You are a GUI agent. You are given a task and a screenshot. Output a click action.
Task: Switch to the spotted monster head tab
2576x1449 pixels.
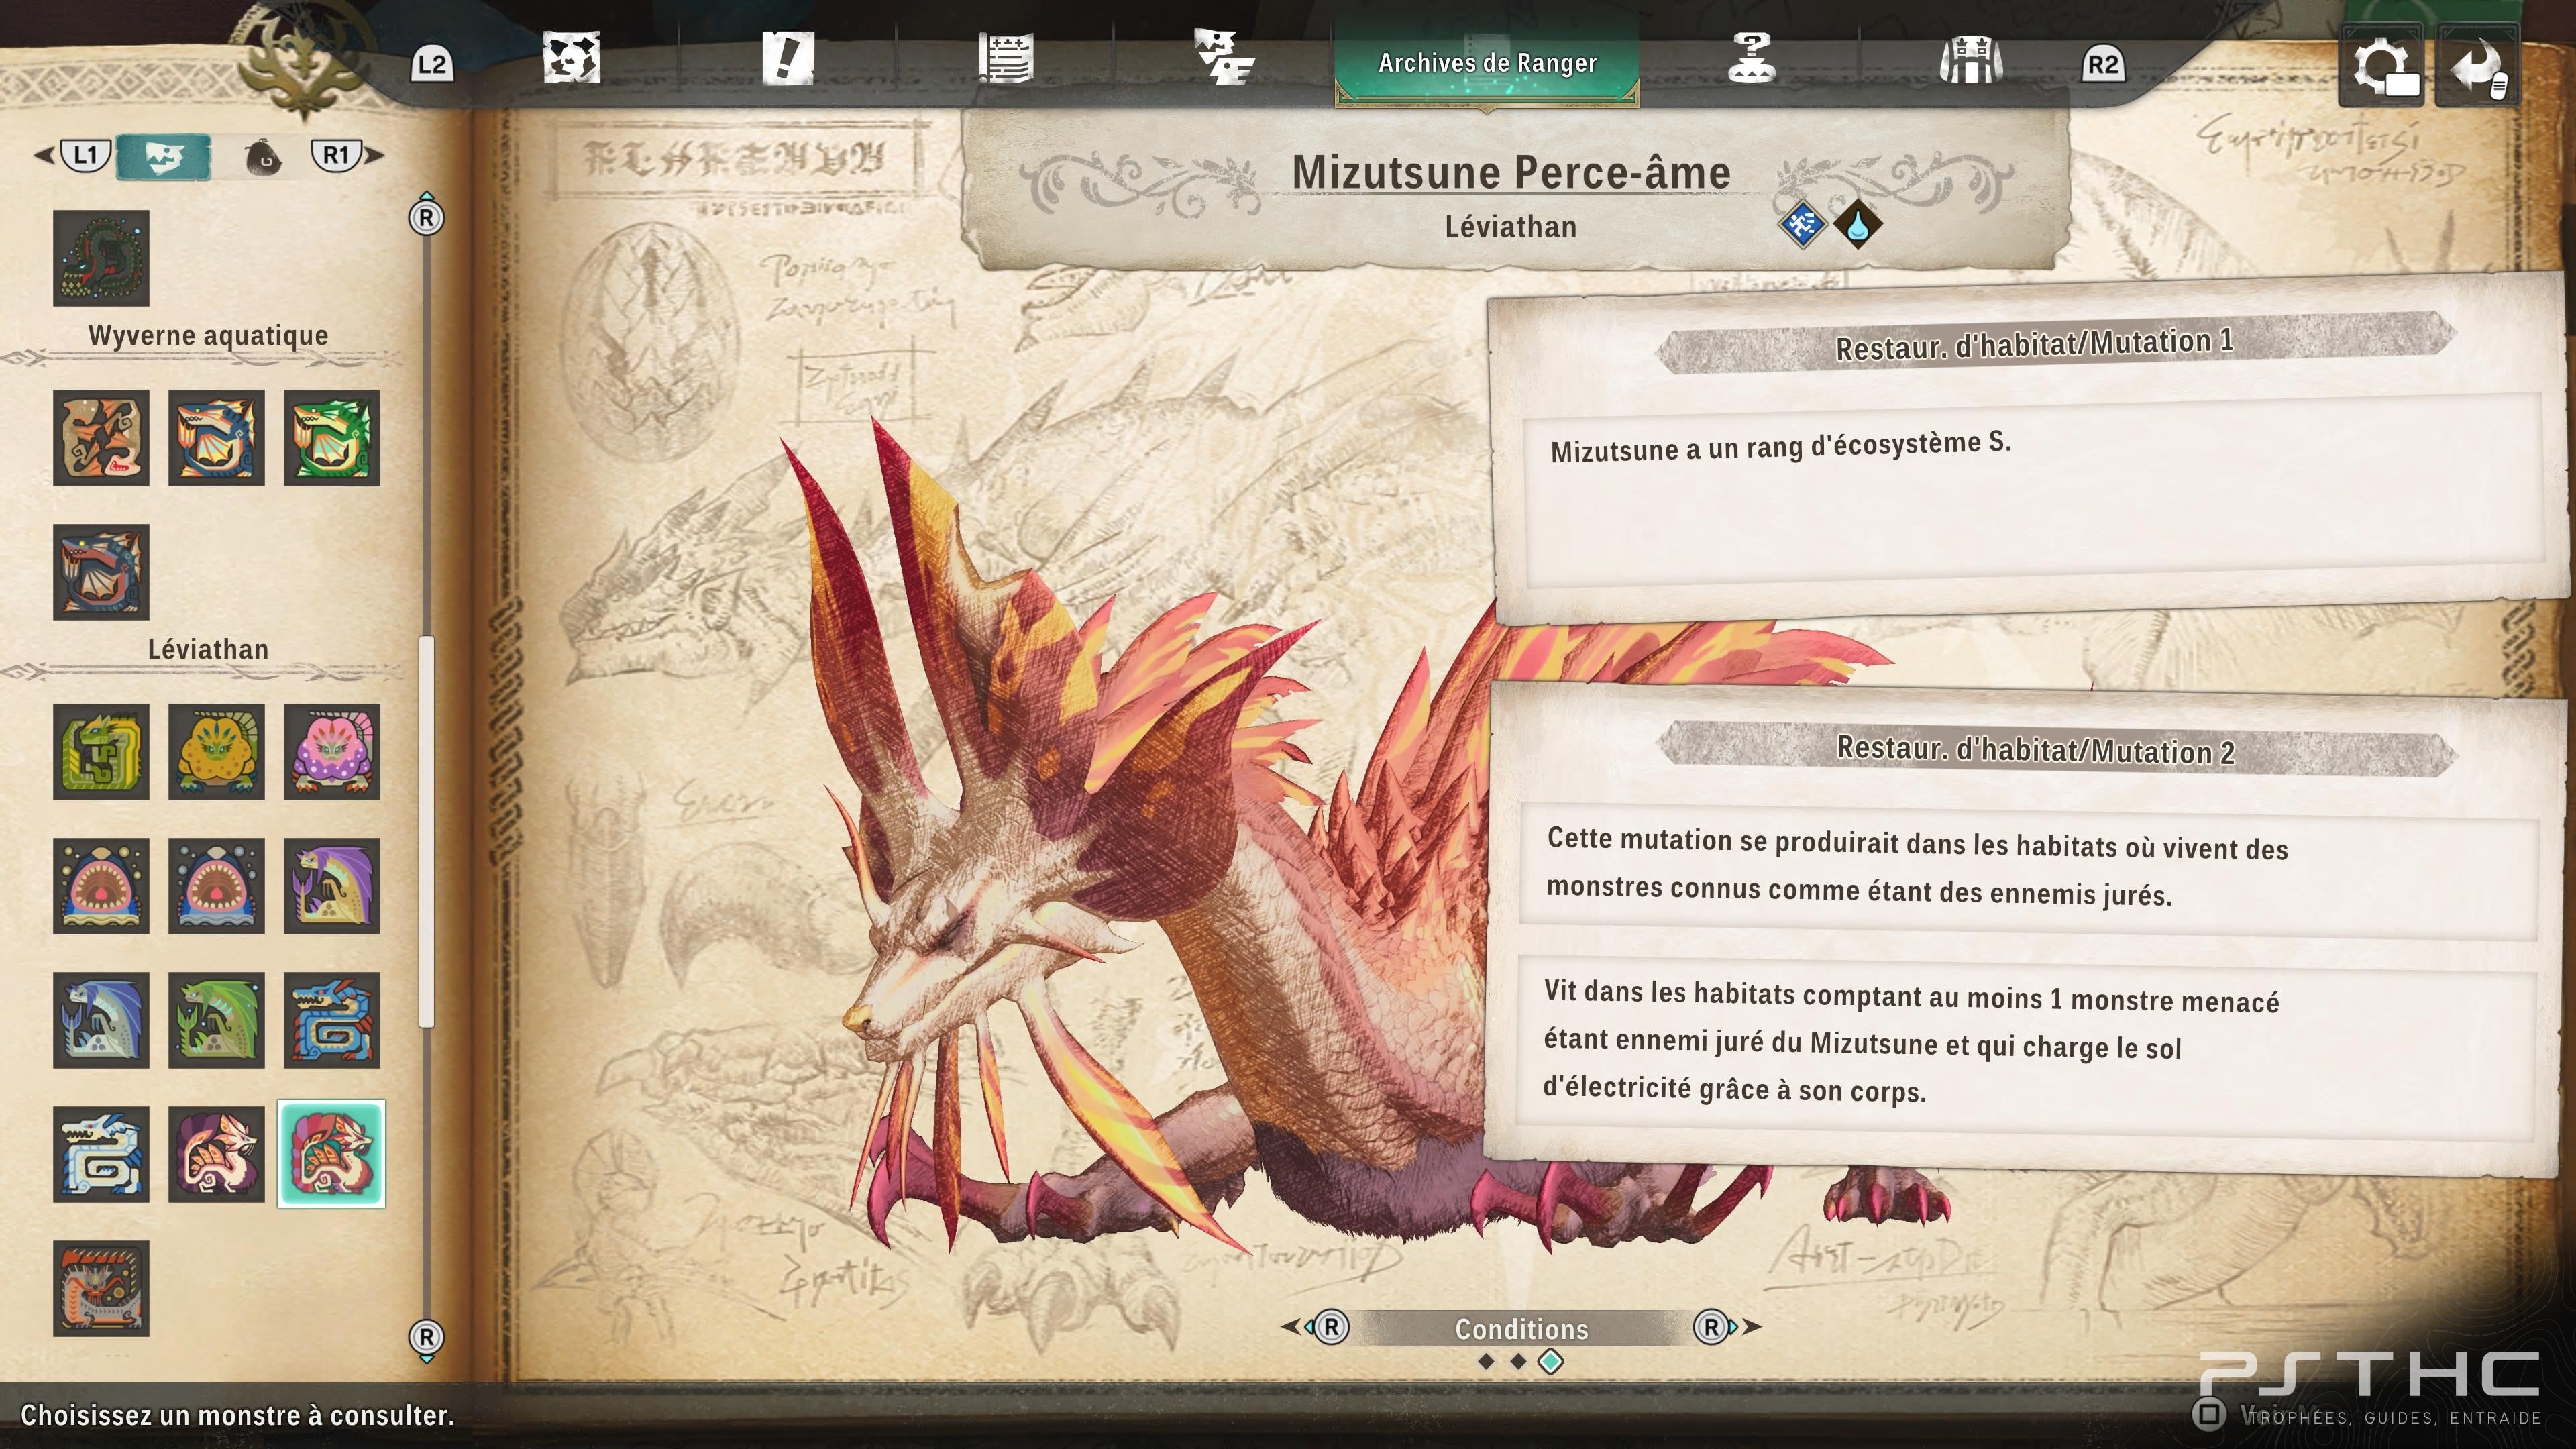coord(571,57)
